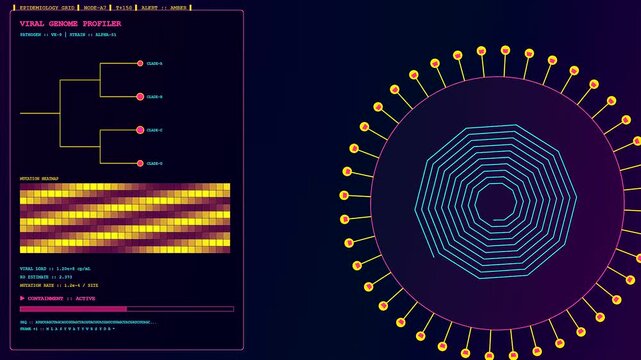Click the magenta containment progress bar

127,309
